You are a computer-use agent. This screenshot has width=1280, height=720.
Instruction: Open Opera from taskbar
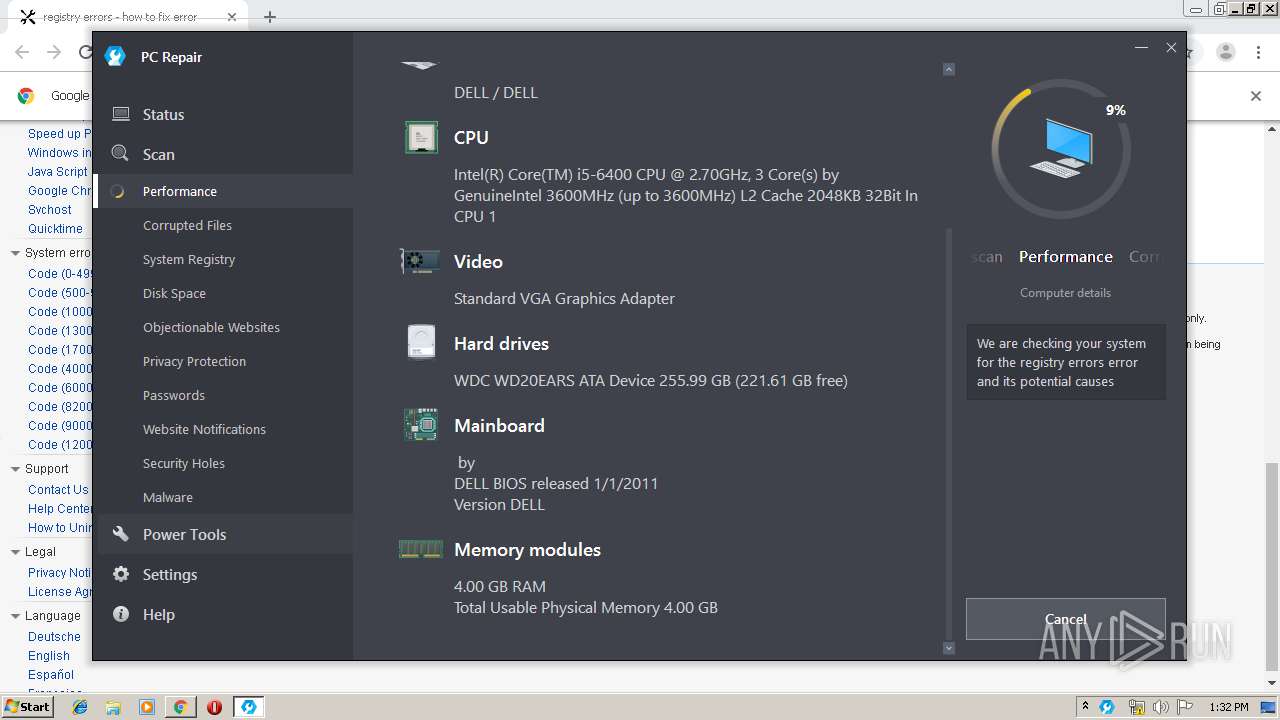(x=214, y=707)
